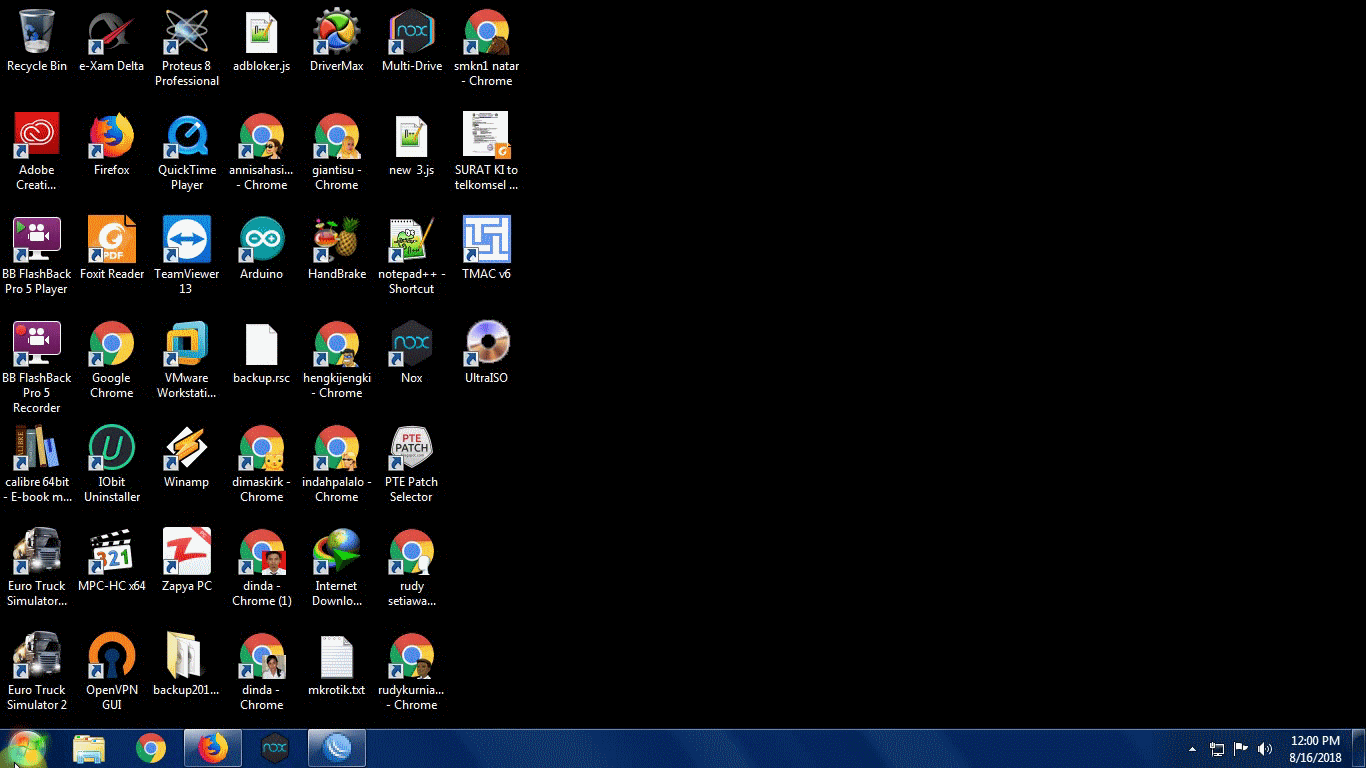Image resolution: width=1366 pixels, height=768 pixels.
Task: Launch TeamViewer 13 shortcut
Action: pos(187,256)
